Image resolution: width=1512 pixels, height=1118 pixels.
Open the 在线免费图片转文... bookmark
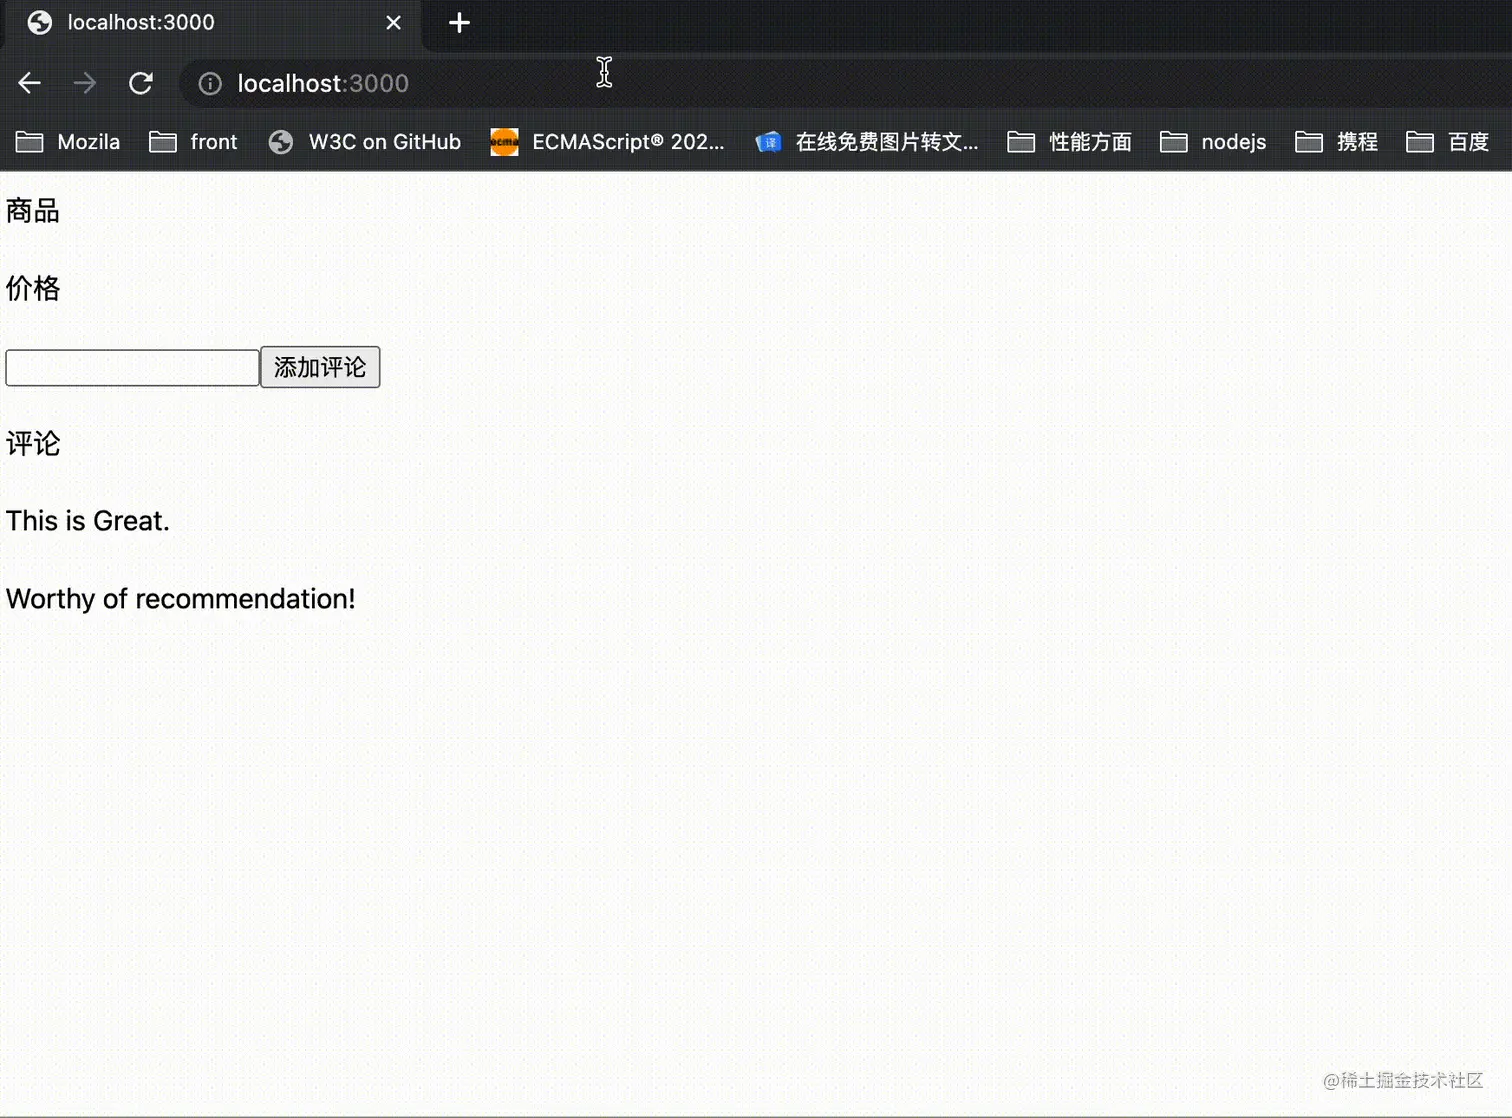click(867, 142)
